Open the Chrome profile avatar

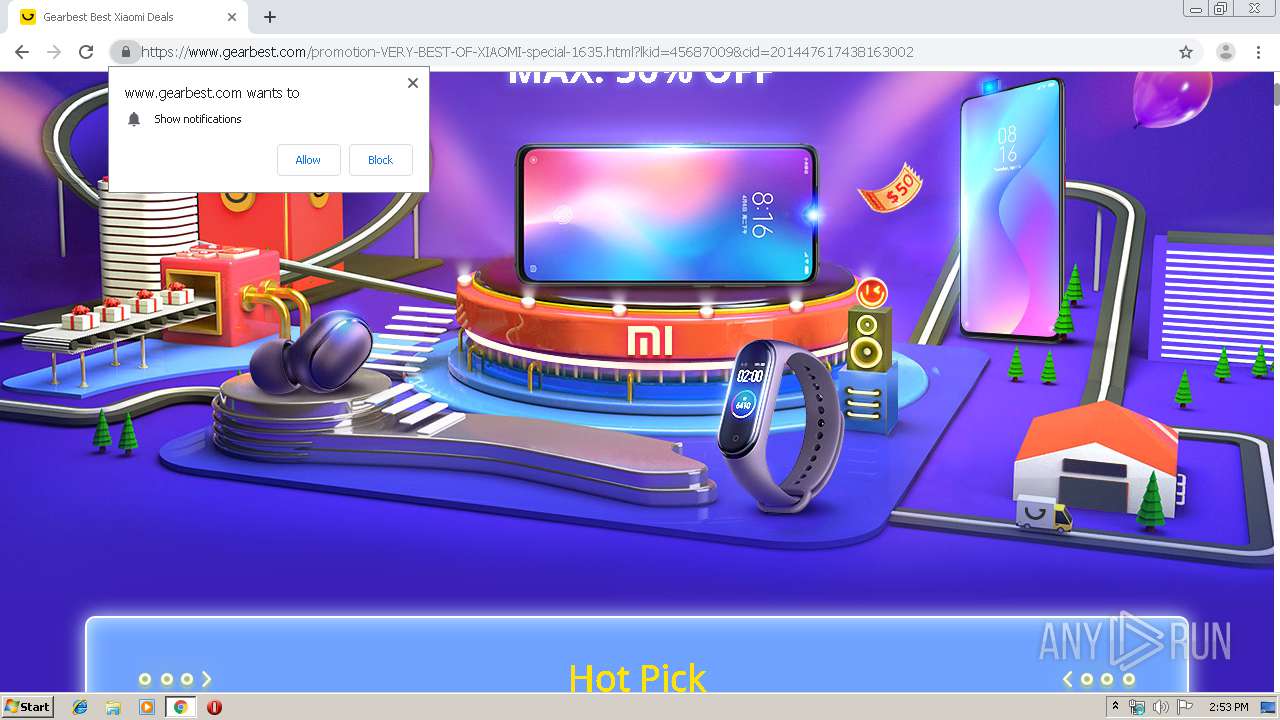tap(1225, 52)
